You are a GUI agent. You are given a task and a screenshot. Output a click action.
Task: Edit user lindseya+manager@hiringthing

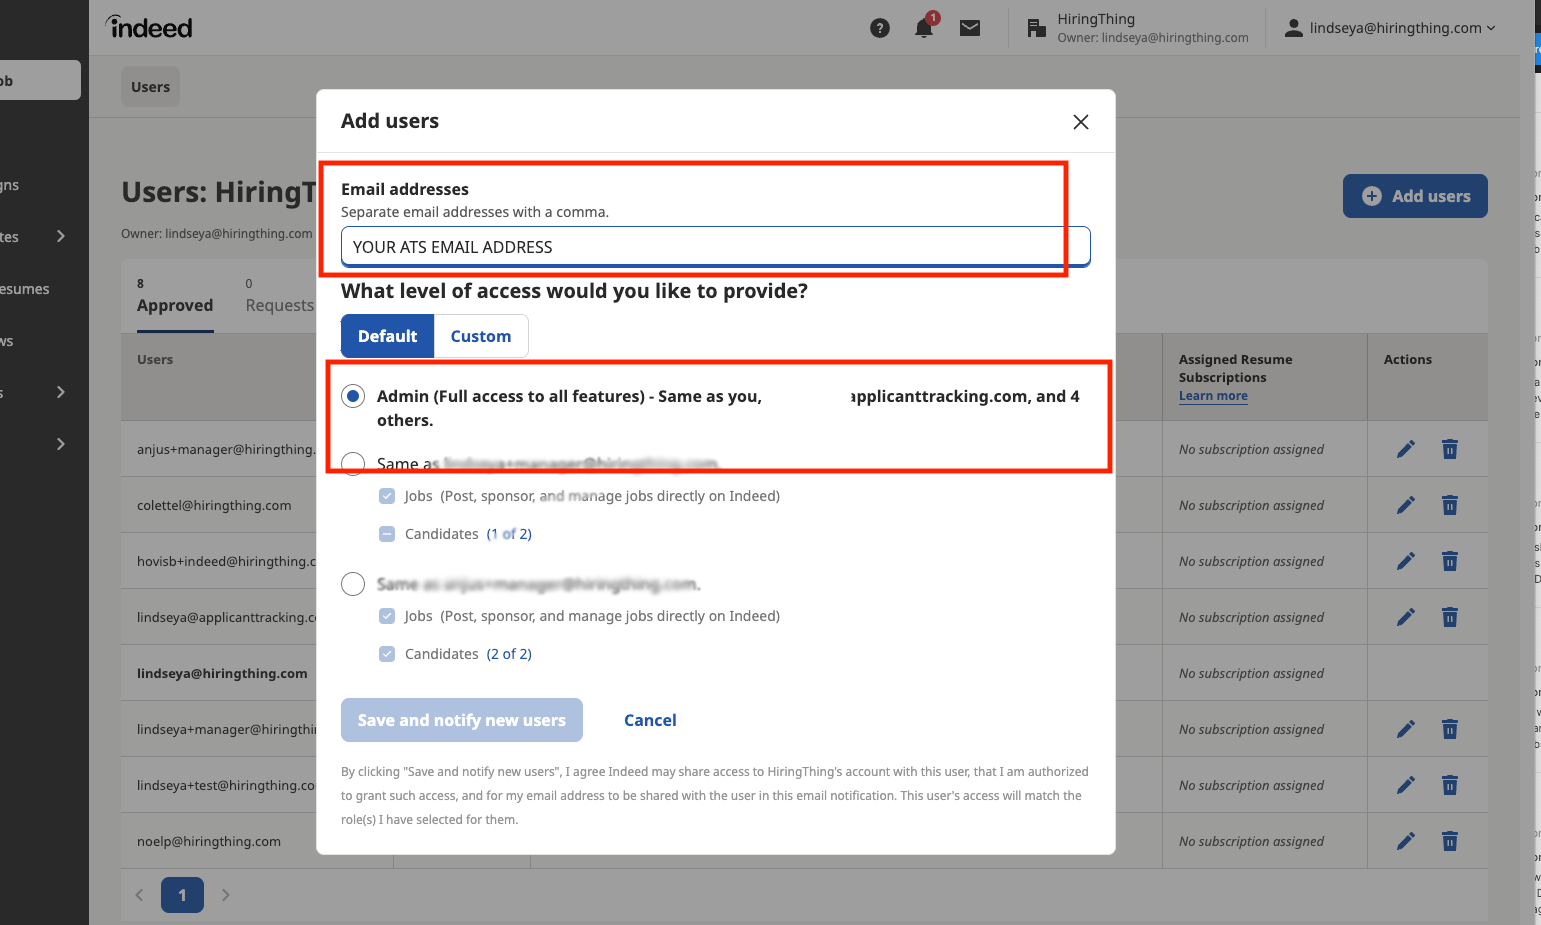tap(1406, 729)
